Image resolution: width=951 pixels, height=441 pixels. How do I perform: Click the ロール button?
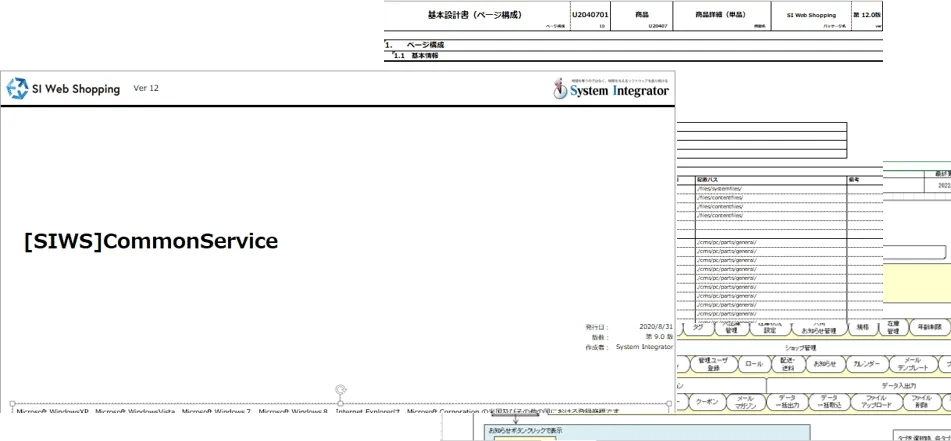[x=754, y=364]
